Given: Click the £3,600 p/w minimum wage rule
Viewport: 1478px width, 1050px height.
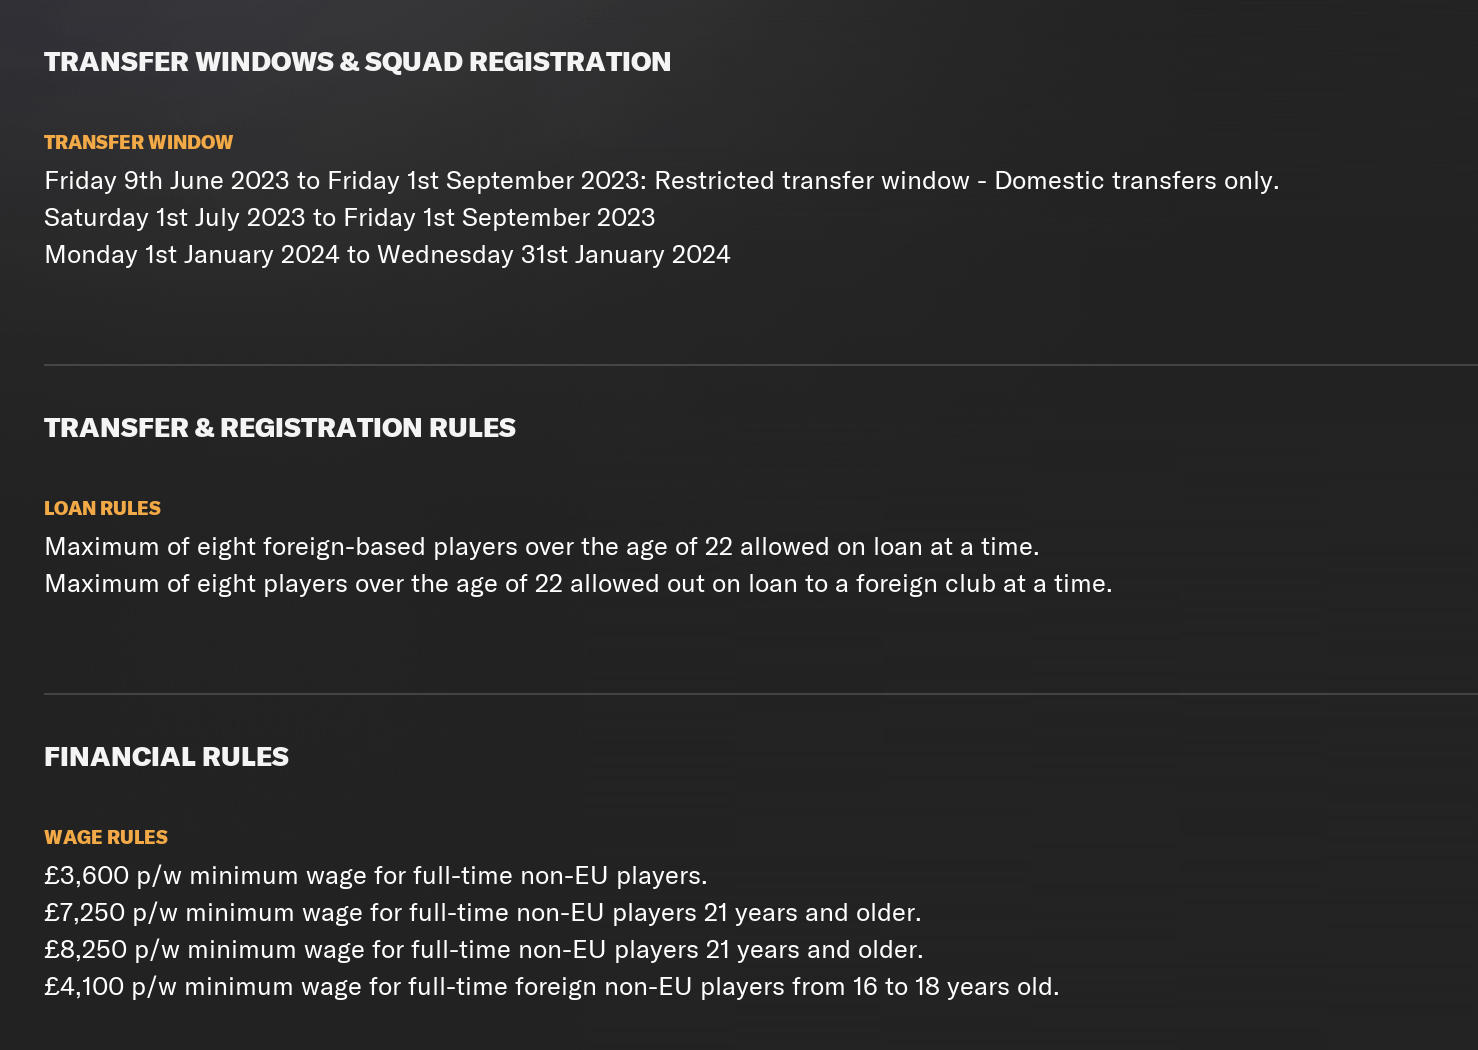Looking at the screenshot, I should pos(376,876).
